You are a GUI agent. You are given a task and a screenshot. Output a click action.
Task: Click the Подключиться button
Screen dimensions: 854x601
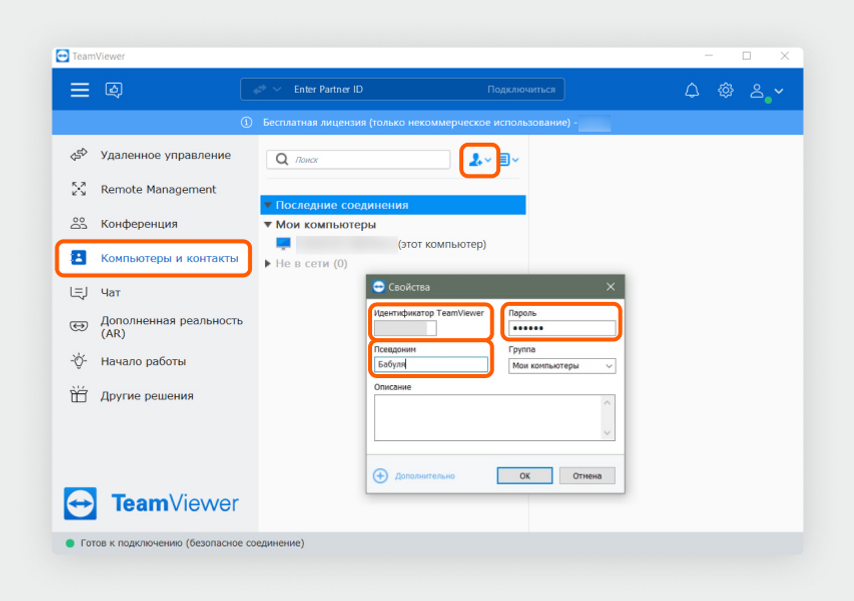[521, 89]
